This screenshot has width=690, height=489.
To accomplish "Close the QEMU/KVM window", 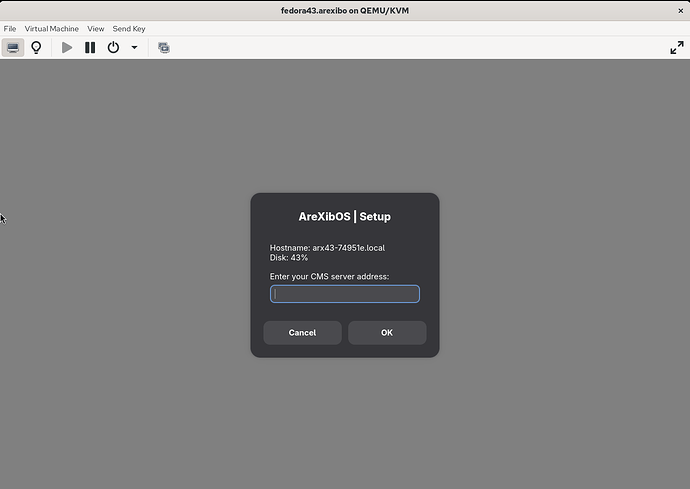I will pos(680,11).
